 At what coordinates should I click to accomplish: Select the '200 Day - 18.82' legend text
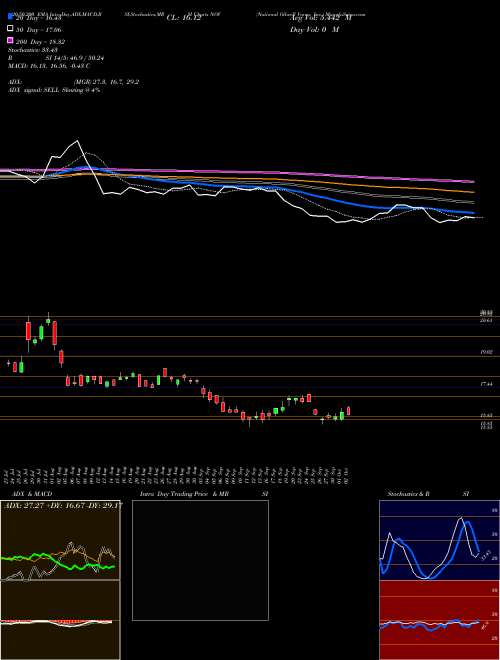tap(40, 42)
